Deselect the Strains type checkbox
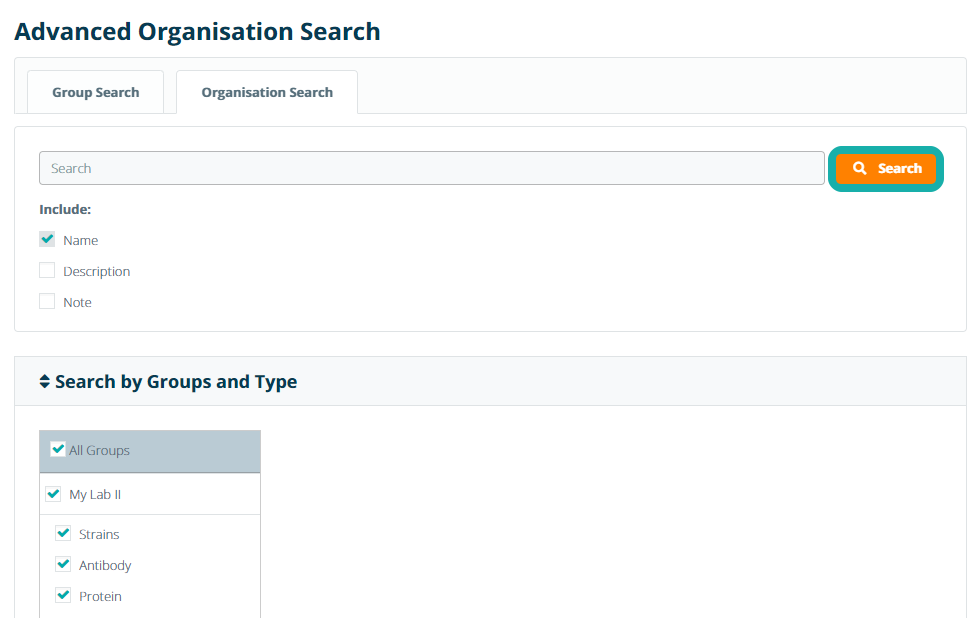 point(64,534)
